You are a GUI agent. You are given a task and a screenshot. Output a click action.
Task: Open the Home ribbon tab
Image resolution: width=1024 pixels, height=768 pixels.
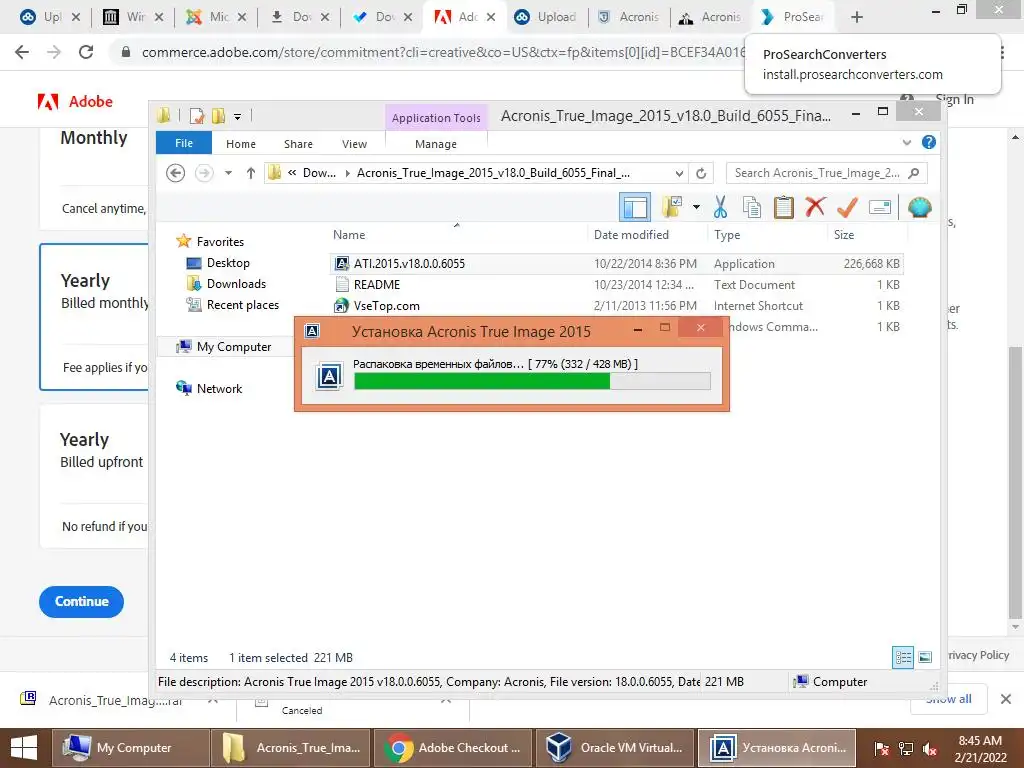(240, 144)
